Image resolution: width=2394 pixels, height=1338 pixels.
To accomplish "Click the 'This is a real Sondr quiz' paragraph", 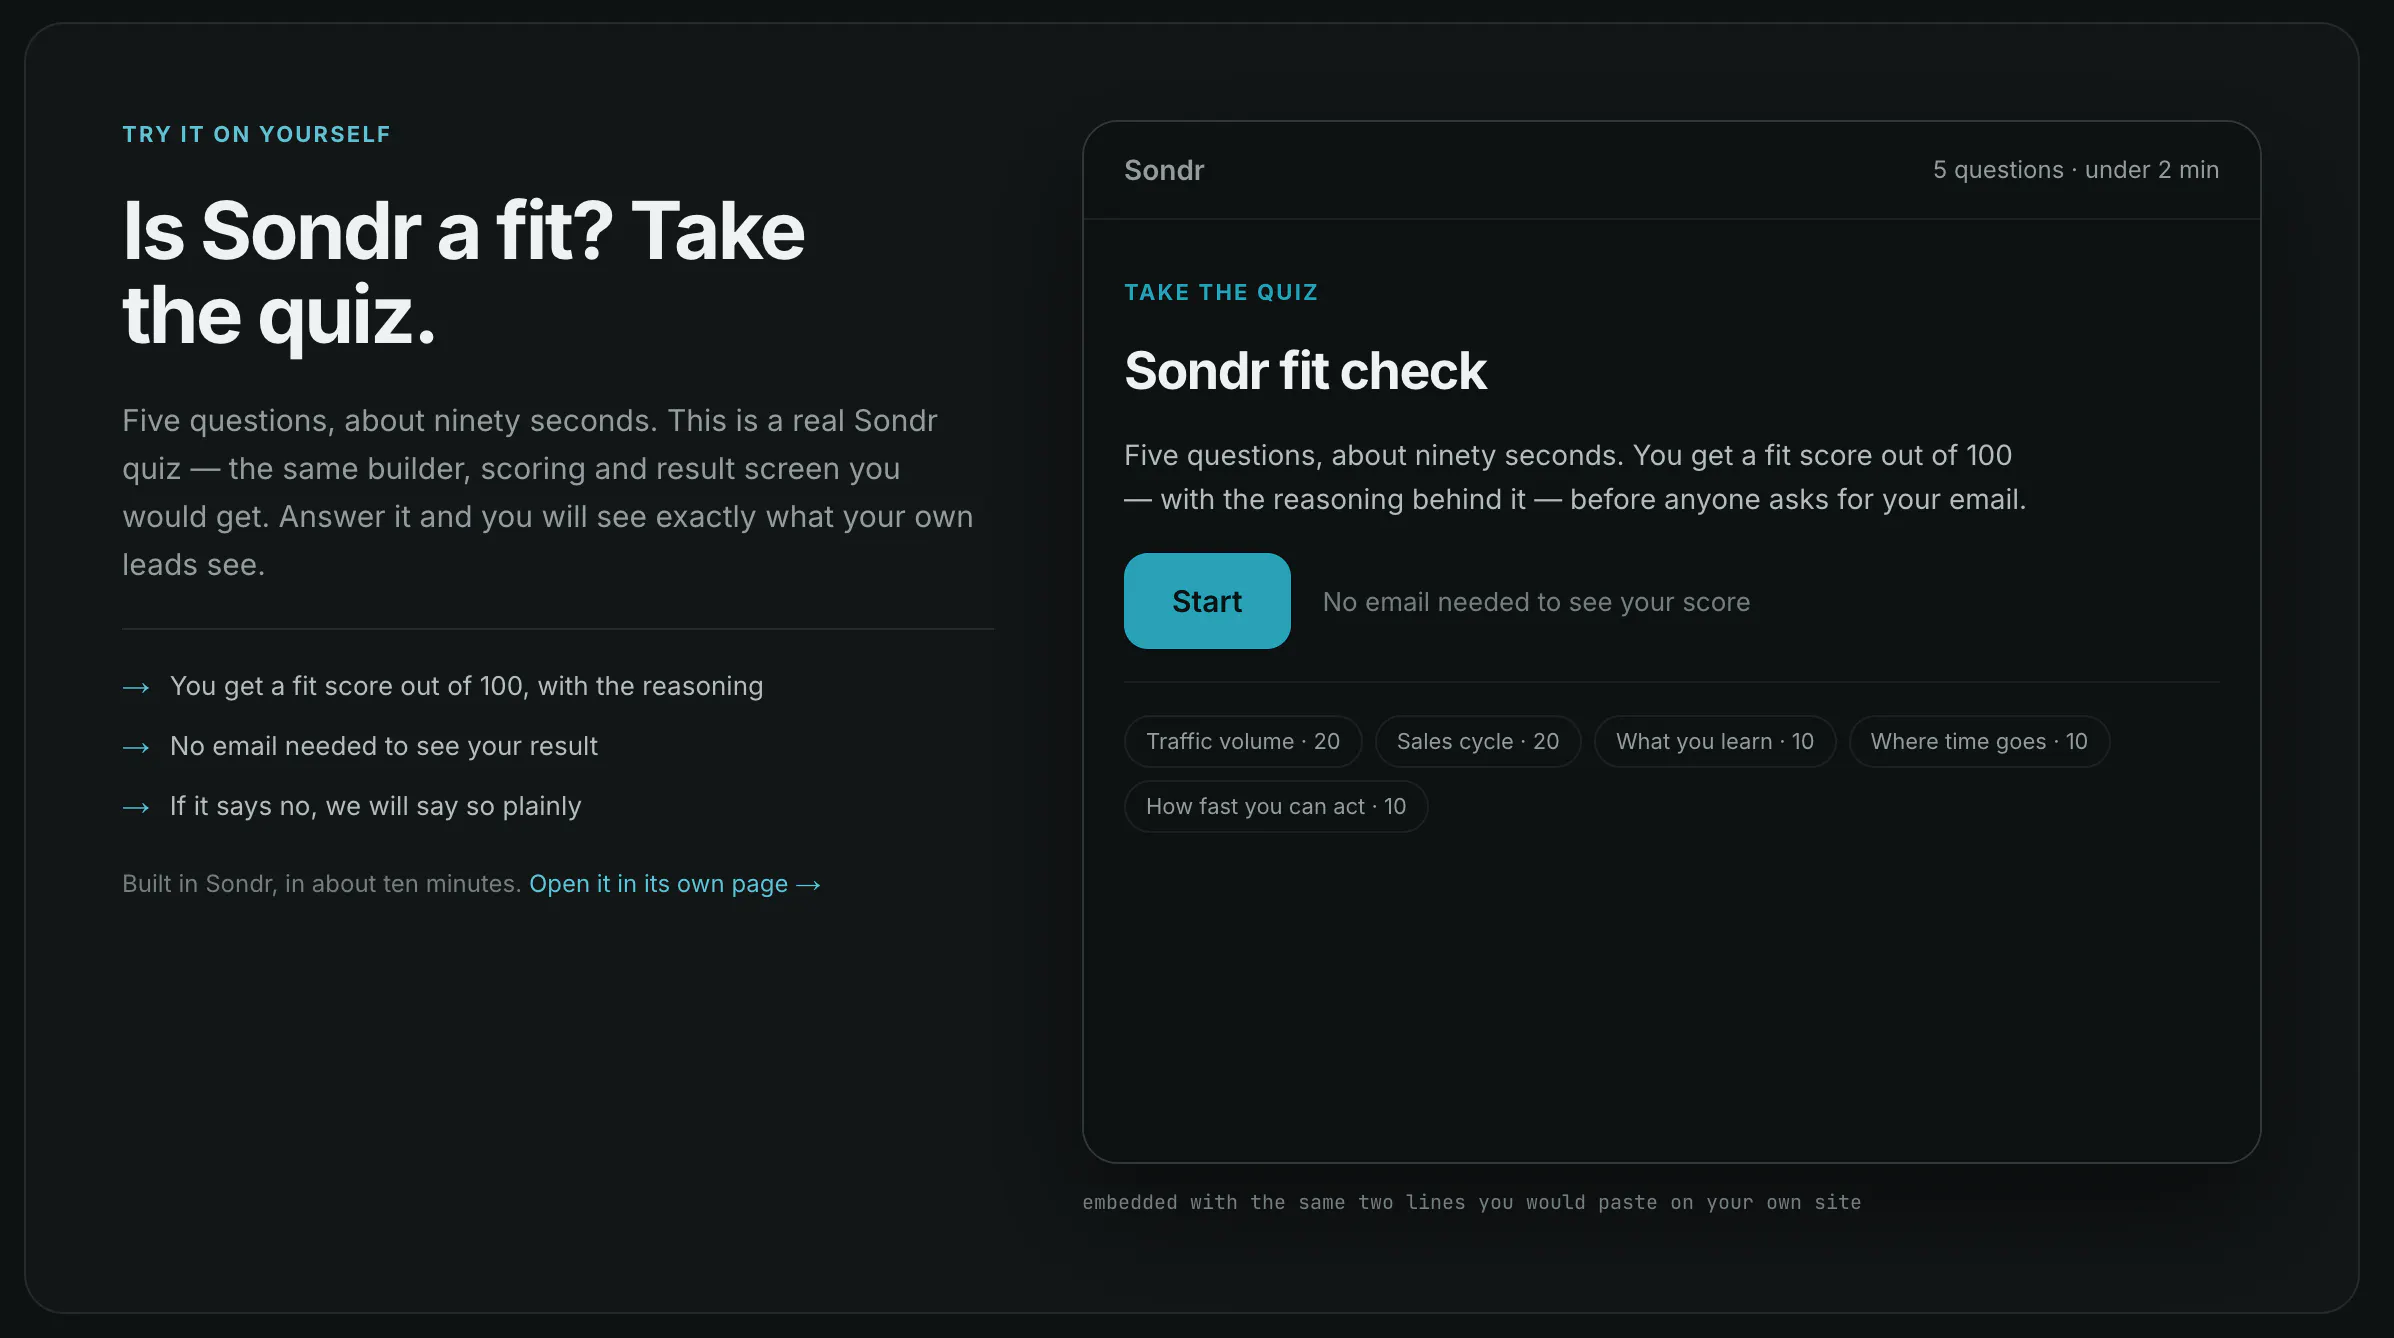I will coord(548,492).
